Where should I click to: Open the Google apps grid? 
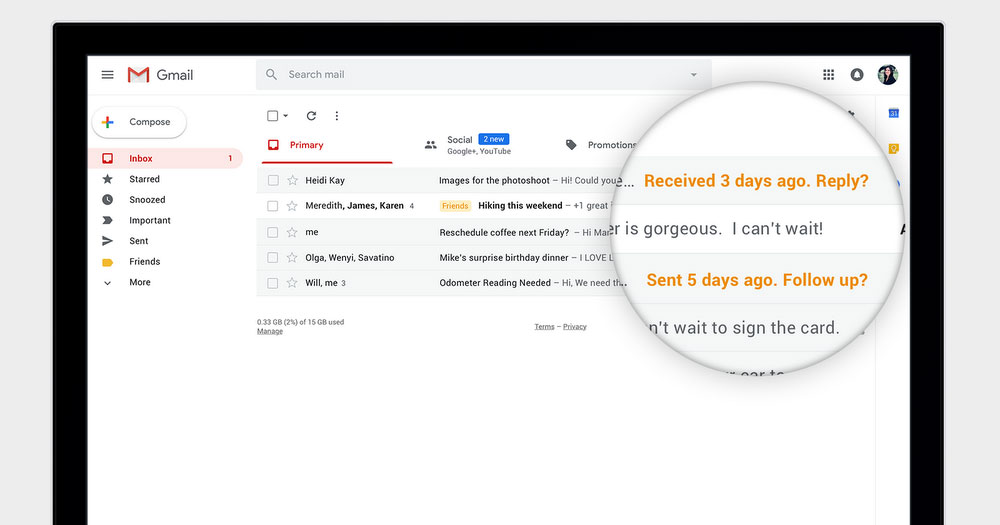point(828,75)
